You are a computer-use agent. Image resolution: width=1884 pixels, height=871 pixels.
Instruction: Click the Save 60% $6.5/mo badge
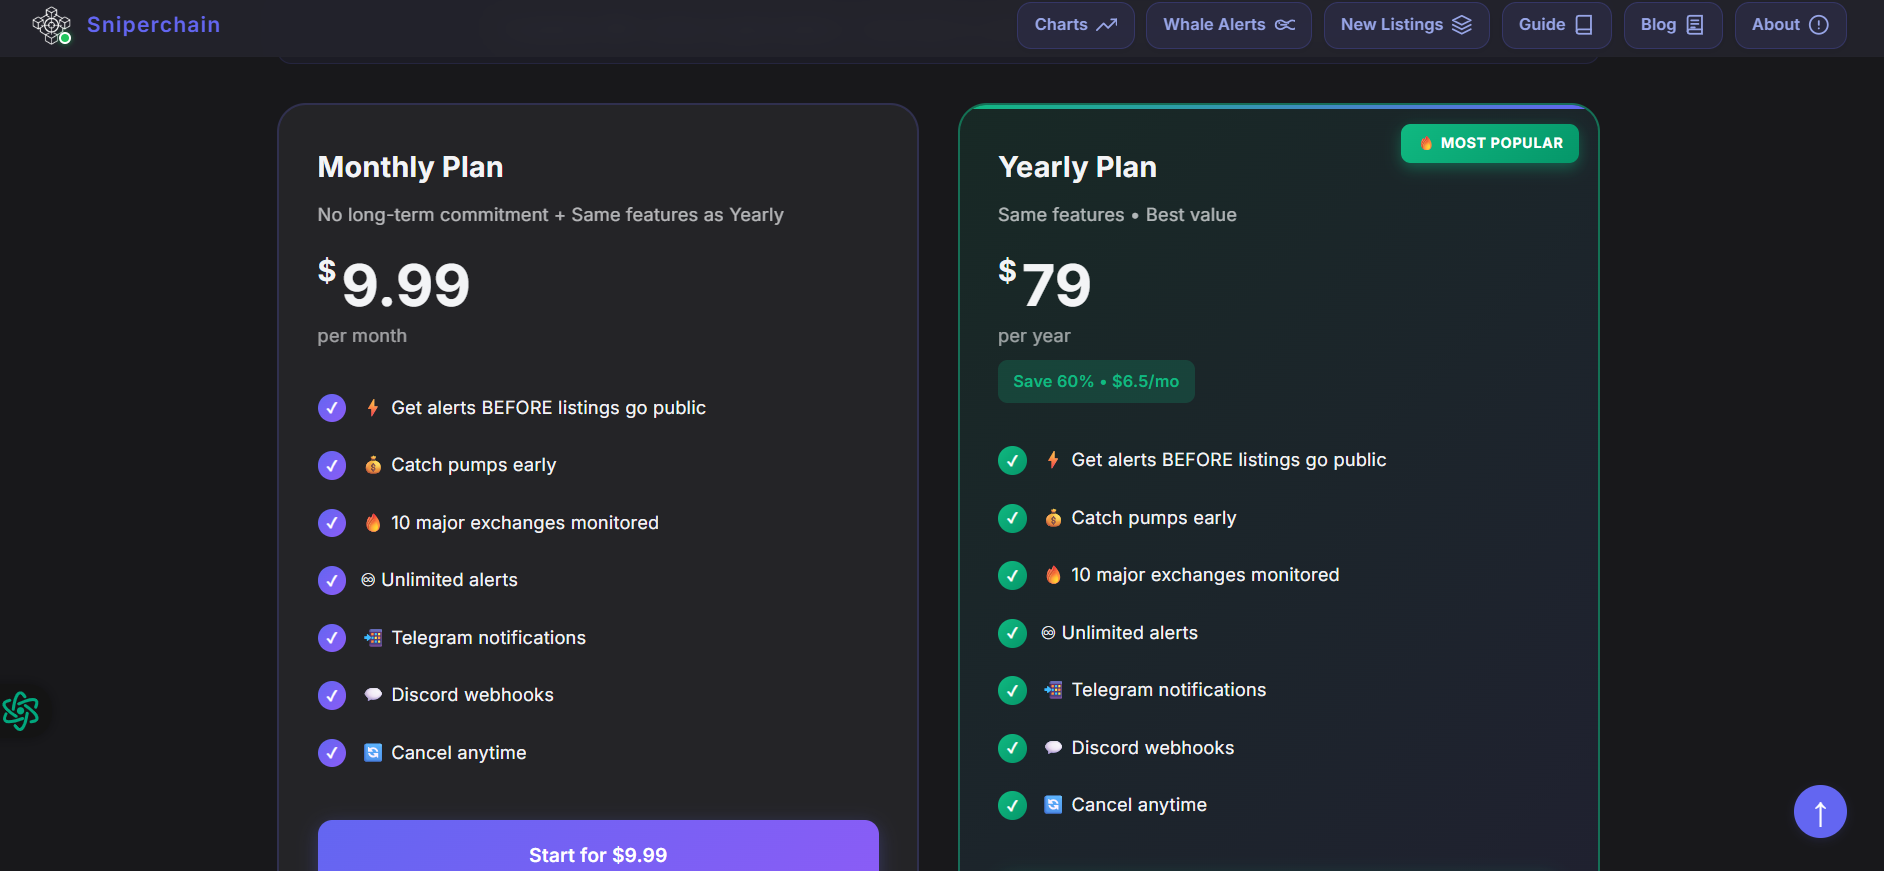pos(1095,381)
